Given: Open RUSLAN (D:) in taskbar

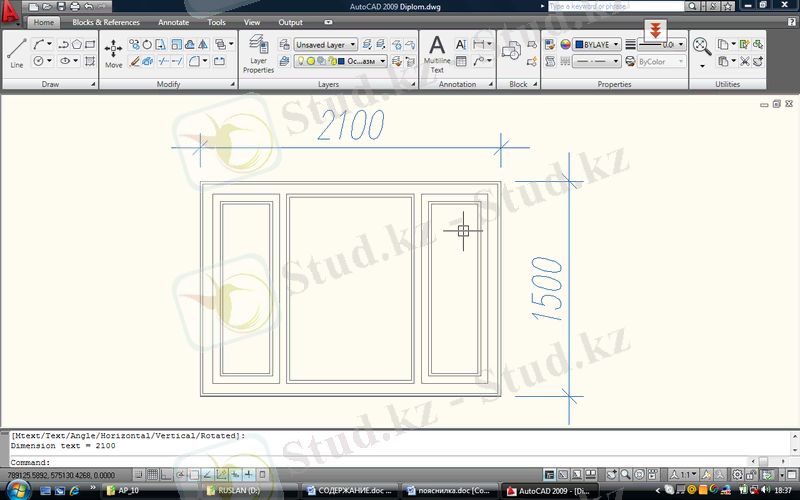Looking at the screenshot, I should (x=250, y=491).
